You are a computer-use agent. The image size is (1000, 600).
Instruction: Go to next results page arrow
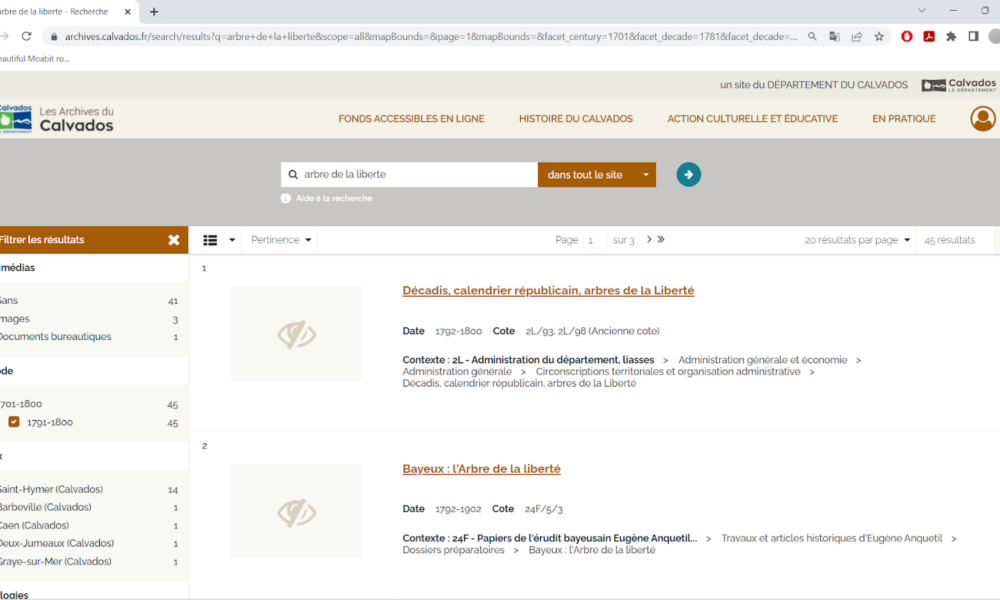(x=649, y=240)
